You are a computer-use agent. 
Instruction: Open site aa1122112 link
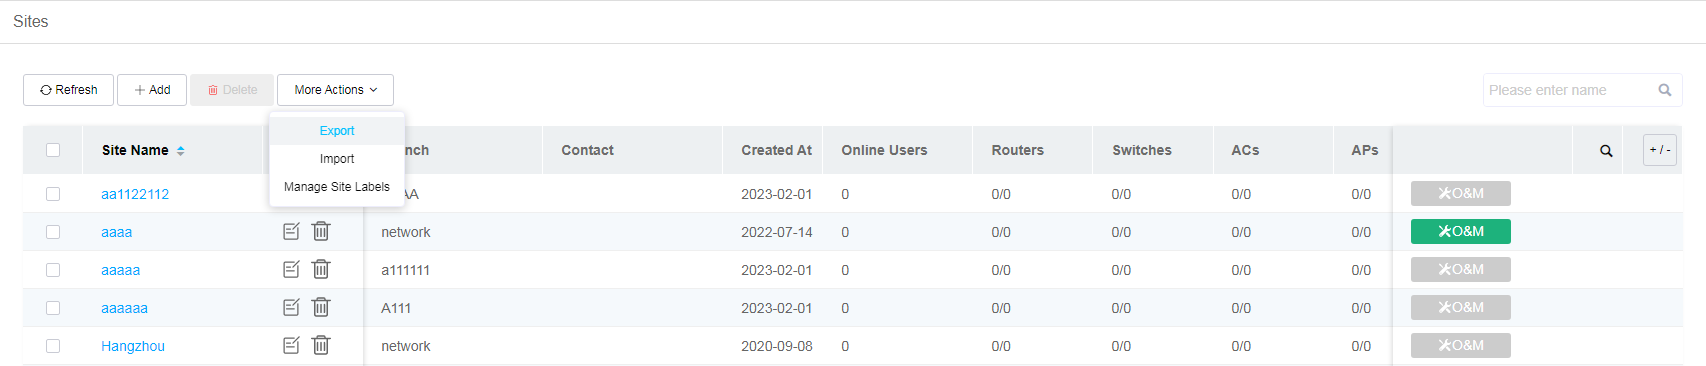coord(135,194)
